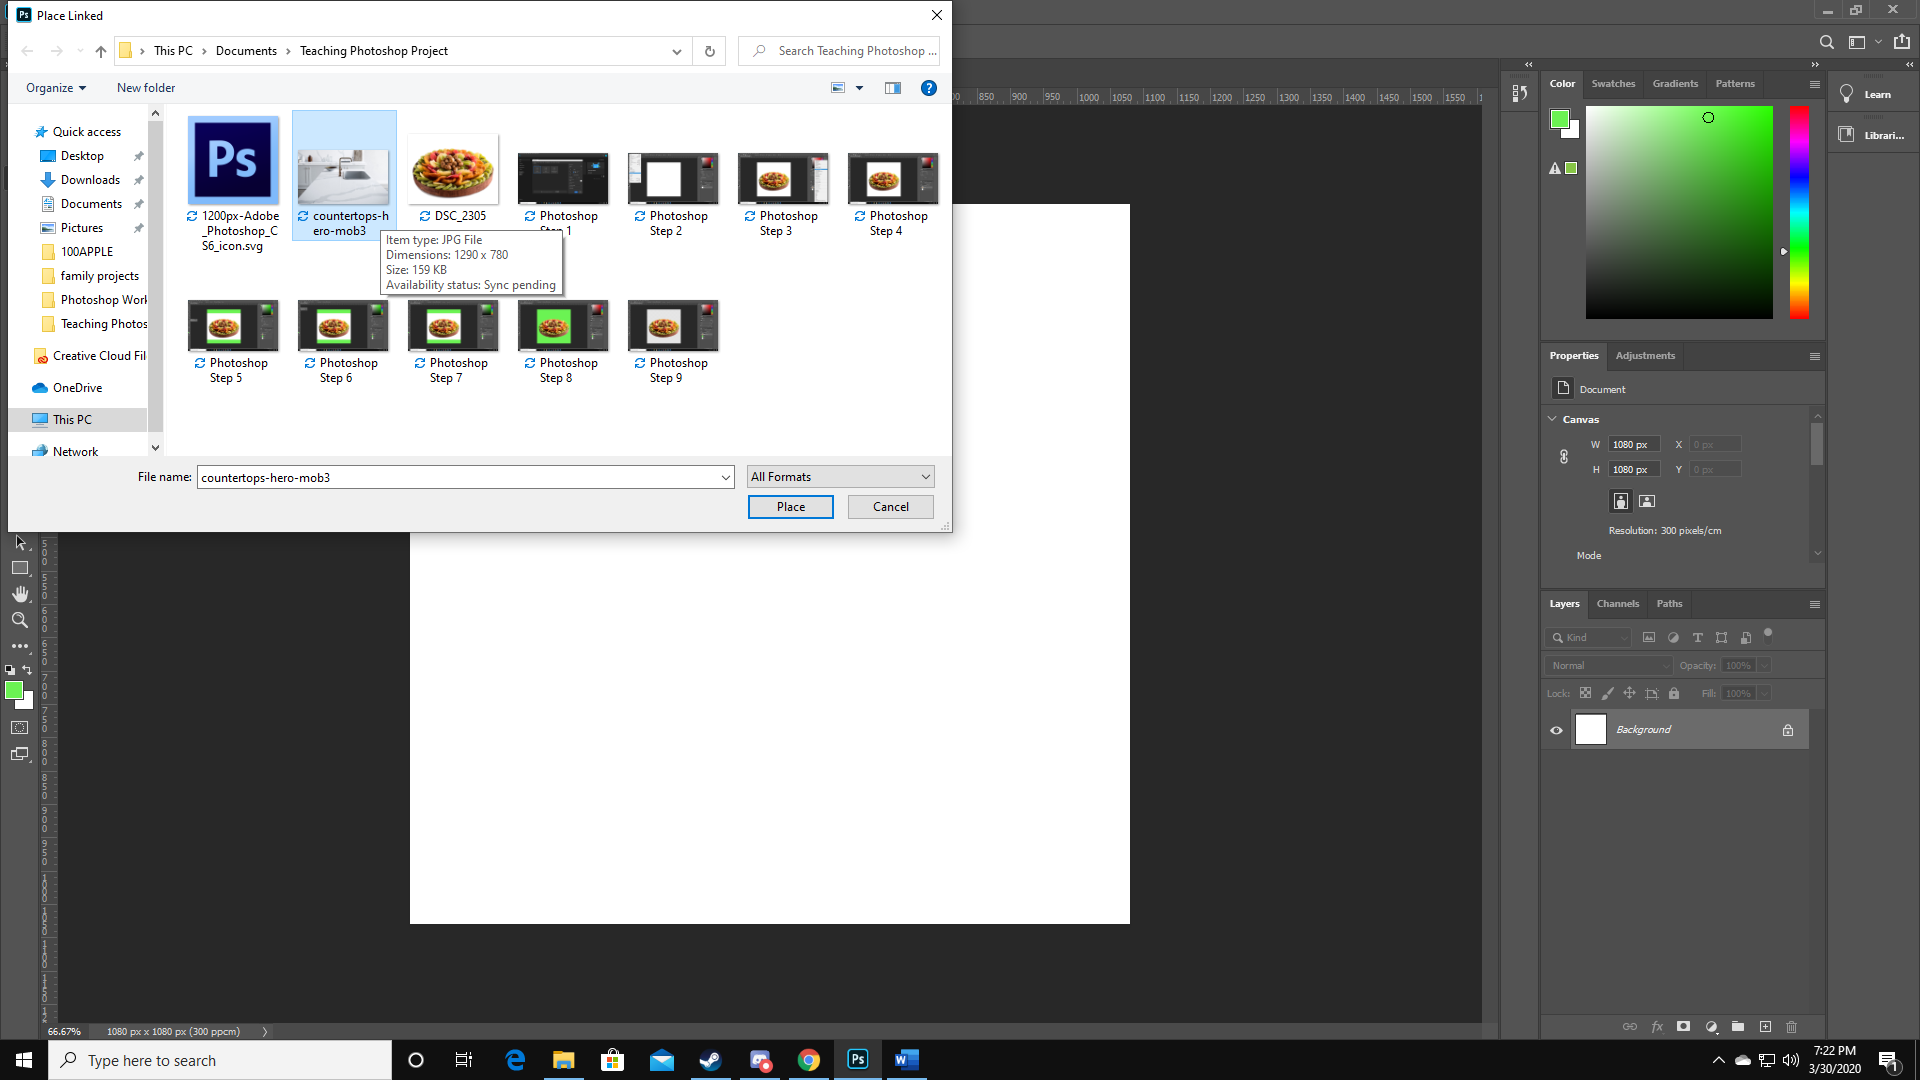The image size is (1920, 1080).
Task: Lock transparent pixels in Layers panel
Action: (x=1585, y=693)
